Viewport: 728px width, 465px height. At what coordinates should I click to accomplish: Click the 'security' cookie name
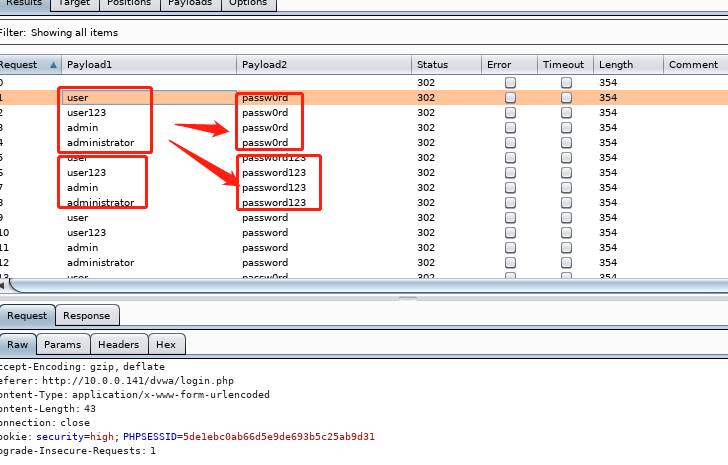click(60, 437)
